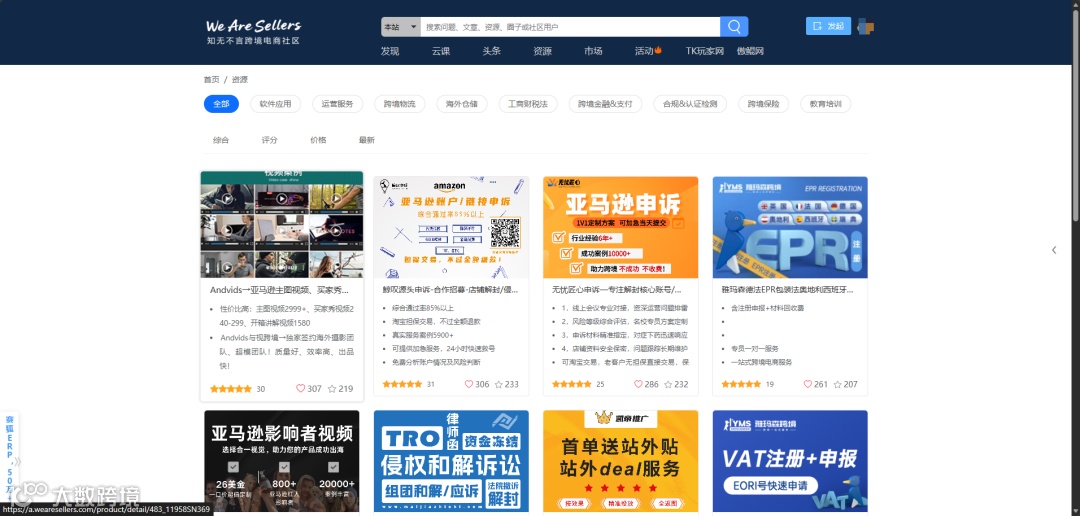Sort results by 评分

pyautogui.click(x=269, y=140)
